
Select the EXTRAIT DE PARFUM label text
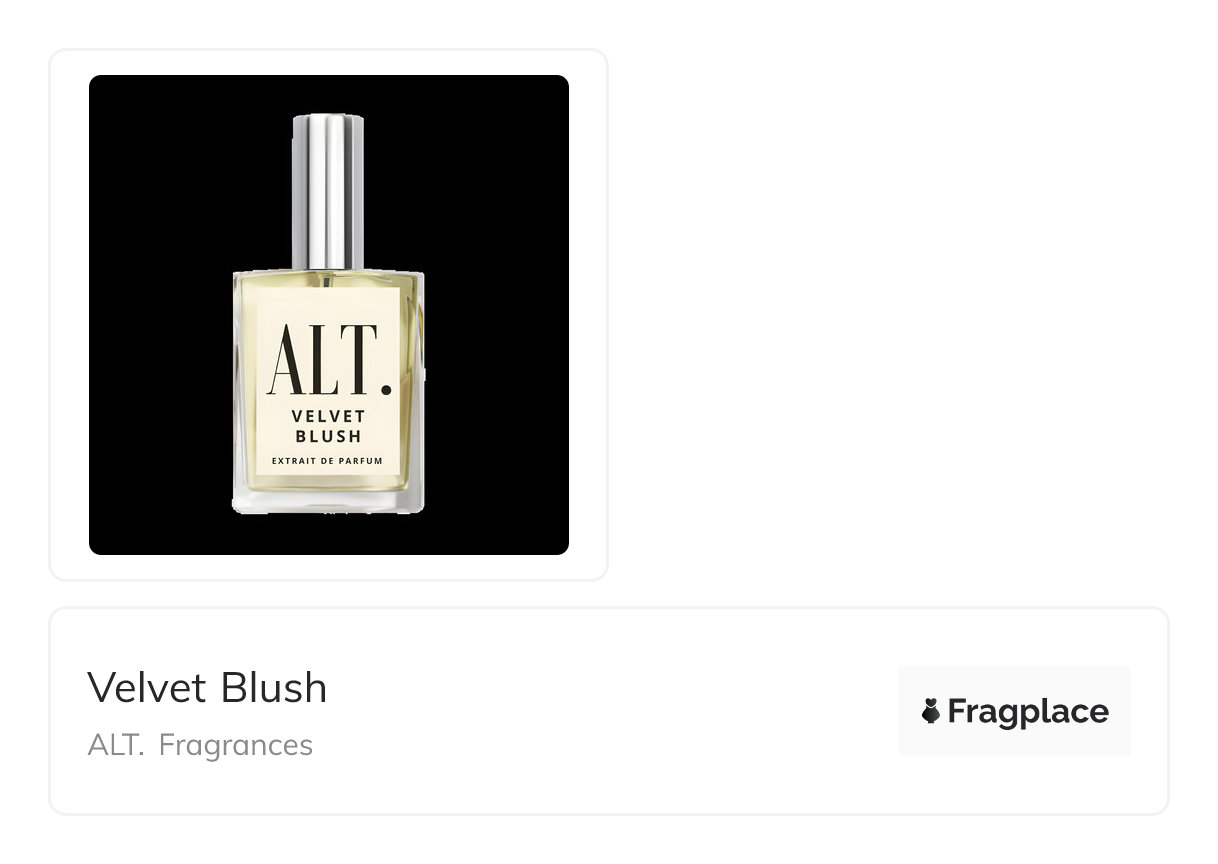click(x=328, y=462)
